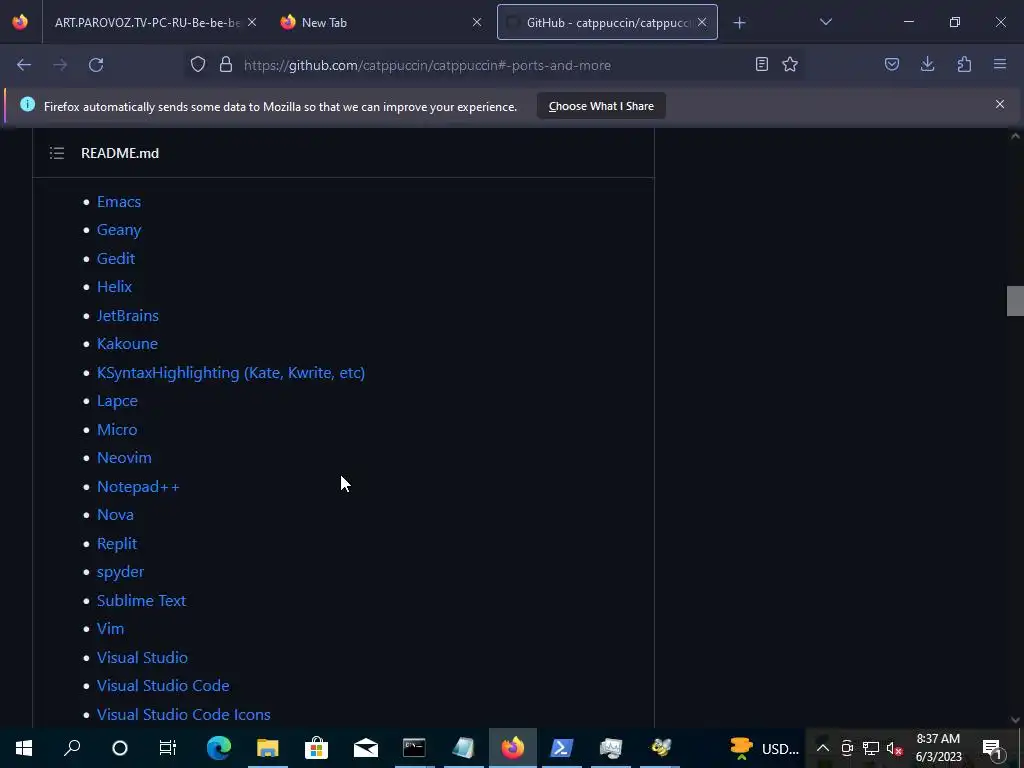This screenshot has width=1024, height=768.
Task: Open the Nova port link
Action: point(115,515)
